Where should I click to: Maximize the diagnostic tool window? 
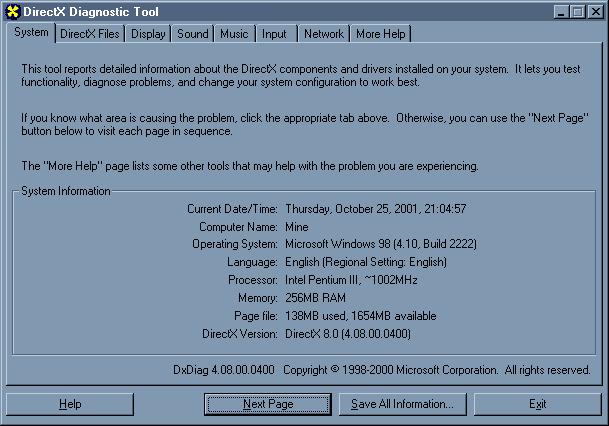(579, 11)
